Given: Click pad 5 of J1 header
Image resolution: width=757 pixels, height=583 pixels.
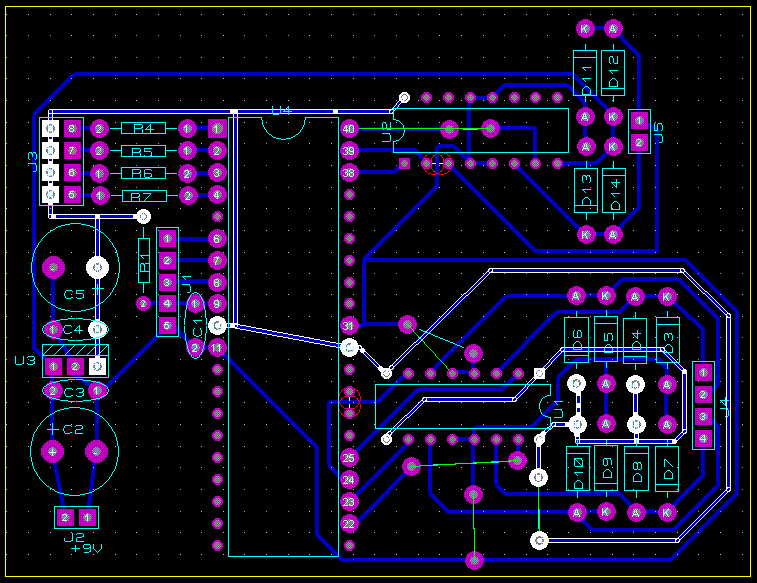Looking at the screenshot, I should [167, 326].
